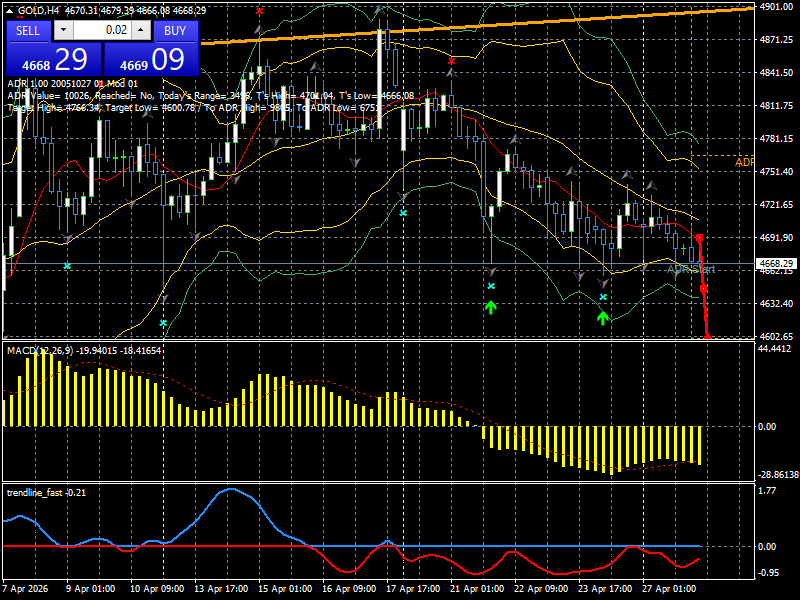Click cyan X marker near 10 Apr low
800x600 pixels.
tap(163, 323)
